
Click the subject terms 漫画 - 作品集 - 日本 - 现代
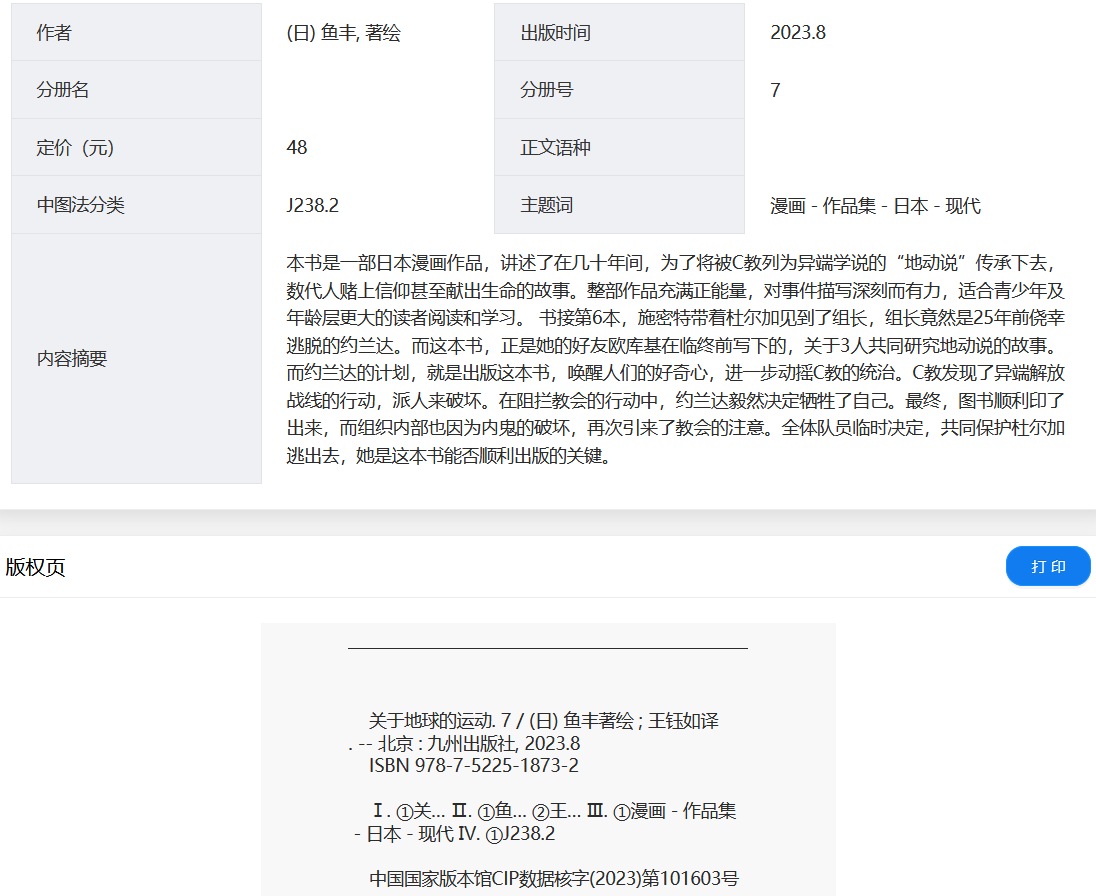coord(875,205)
